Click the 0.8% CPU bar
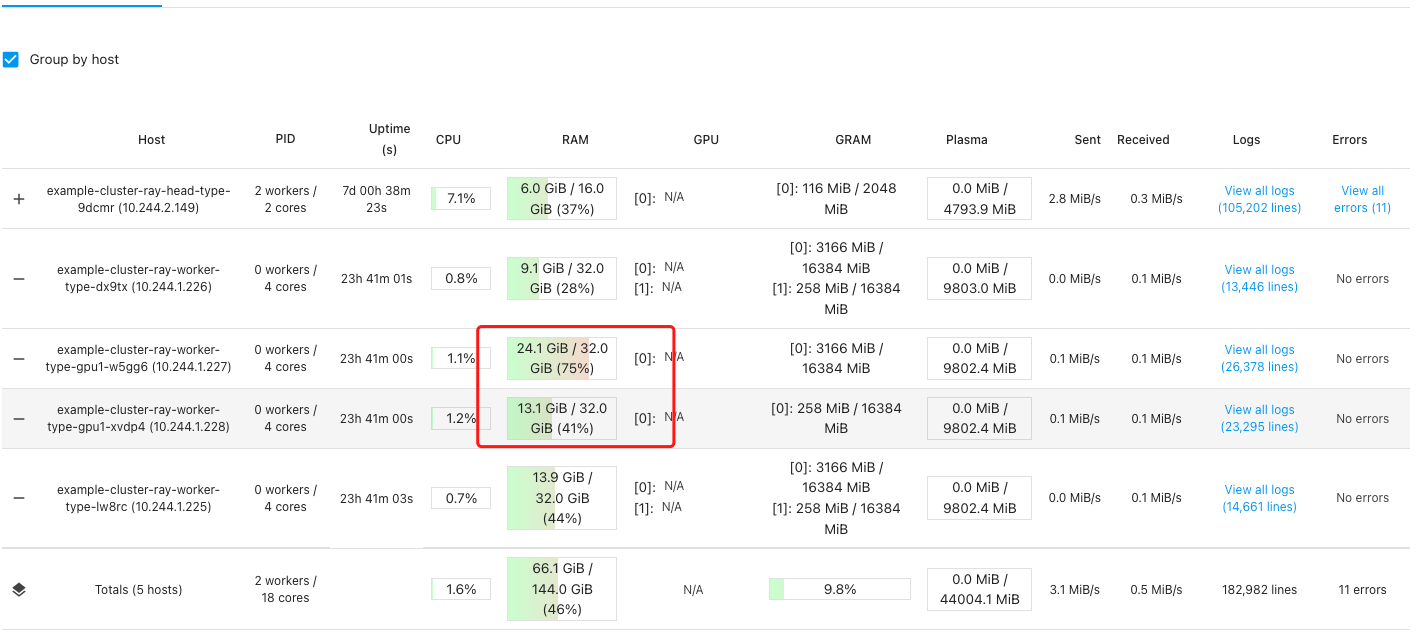 click(461, 278)
